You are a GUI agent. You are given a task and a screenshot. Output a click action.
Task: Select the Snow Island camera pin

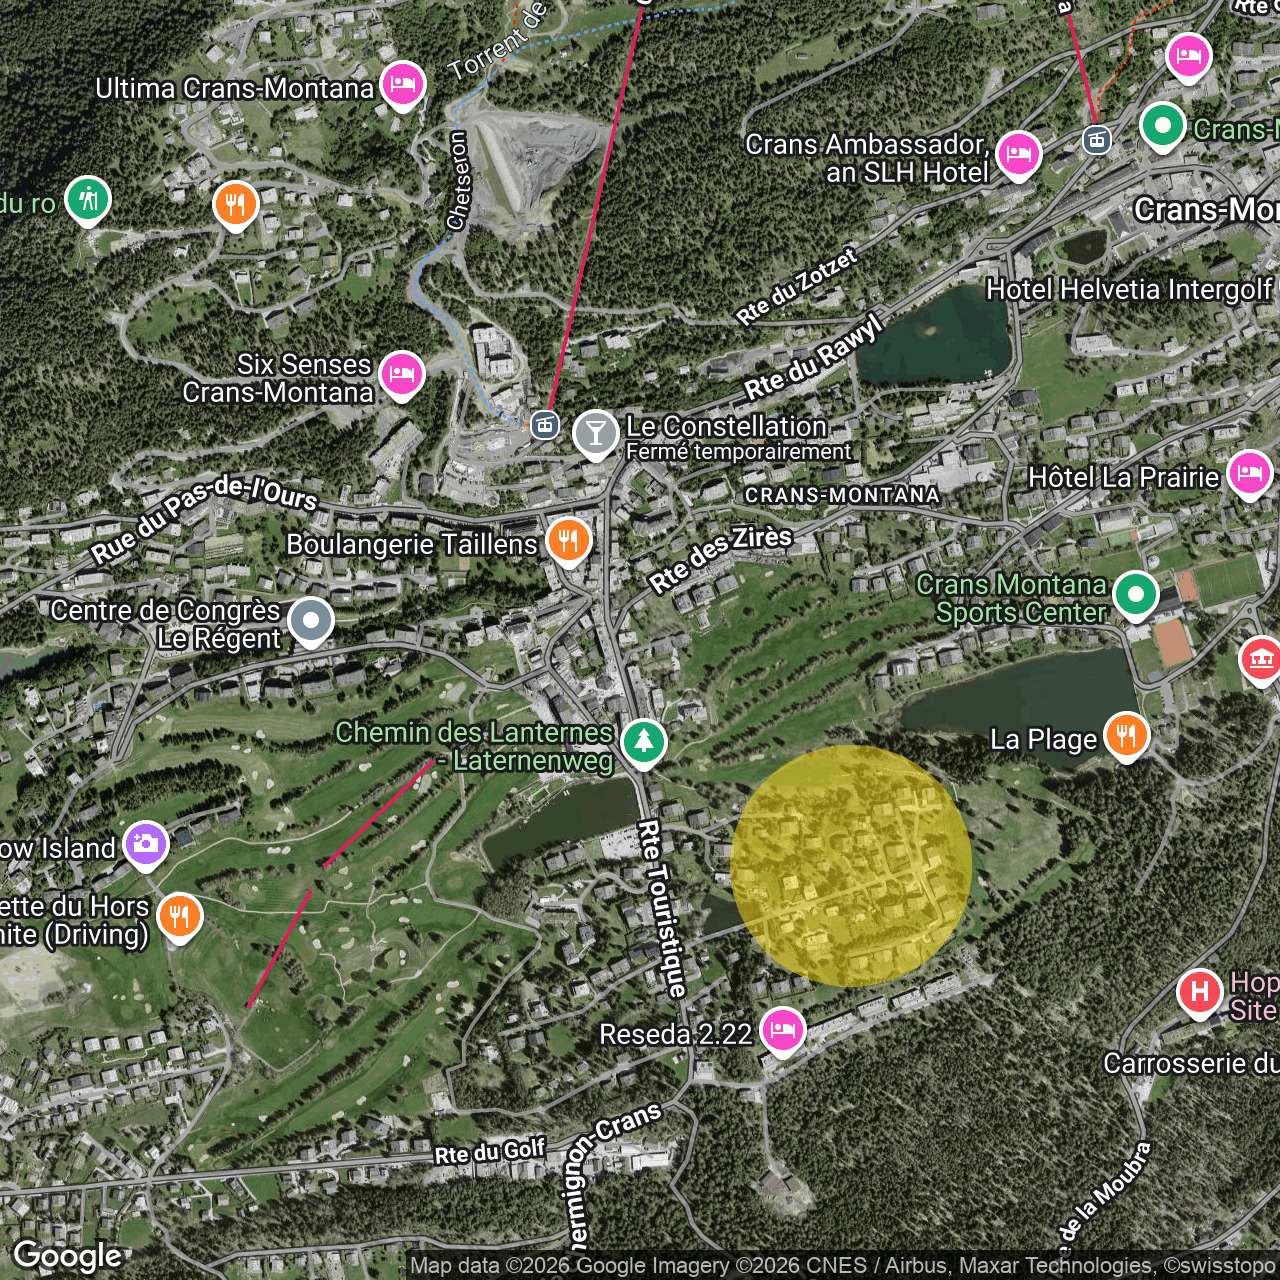146,845
